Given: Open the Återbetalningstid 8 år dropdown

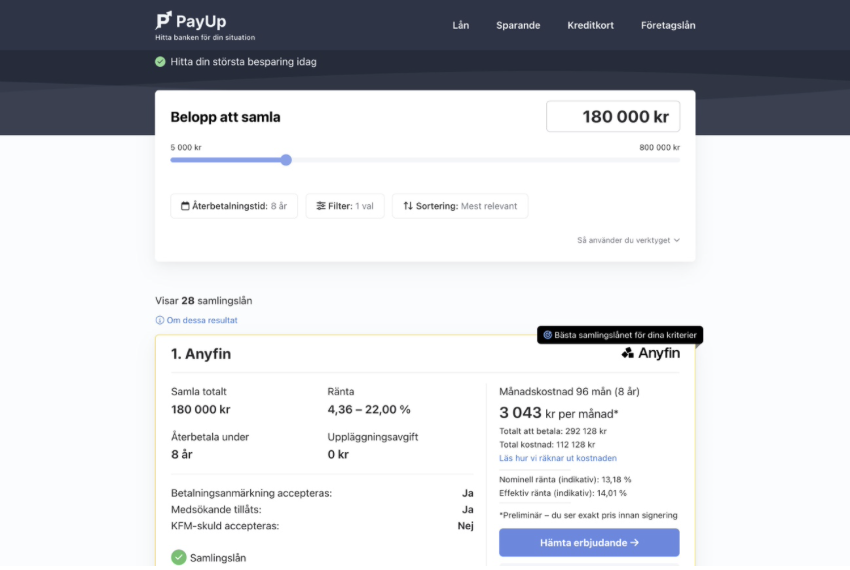Looking at the screenshot, I should coord(234,206).
